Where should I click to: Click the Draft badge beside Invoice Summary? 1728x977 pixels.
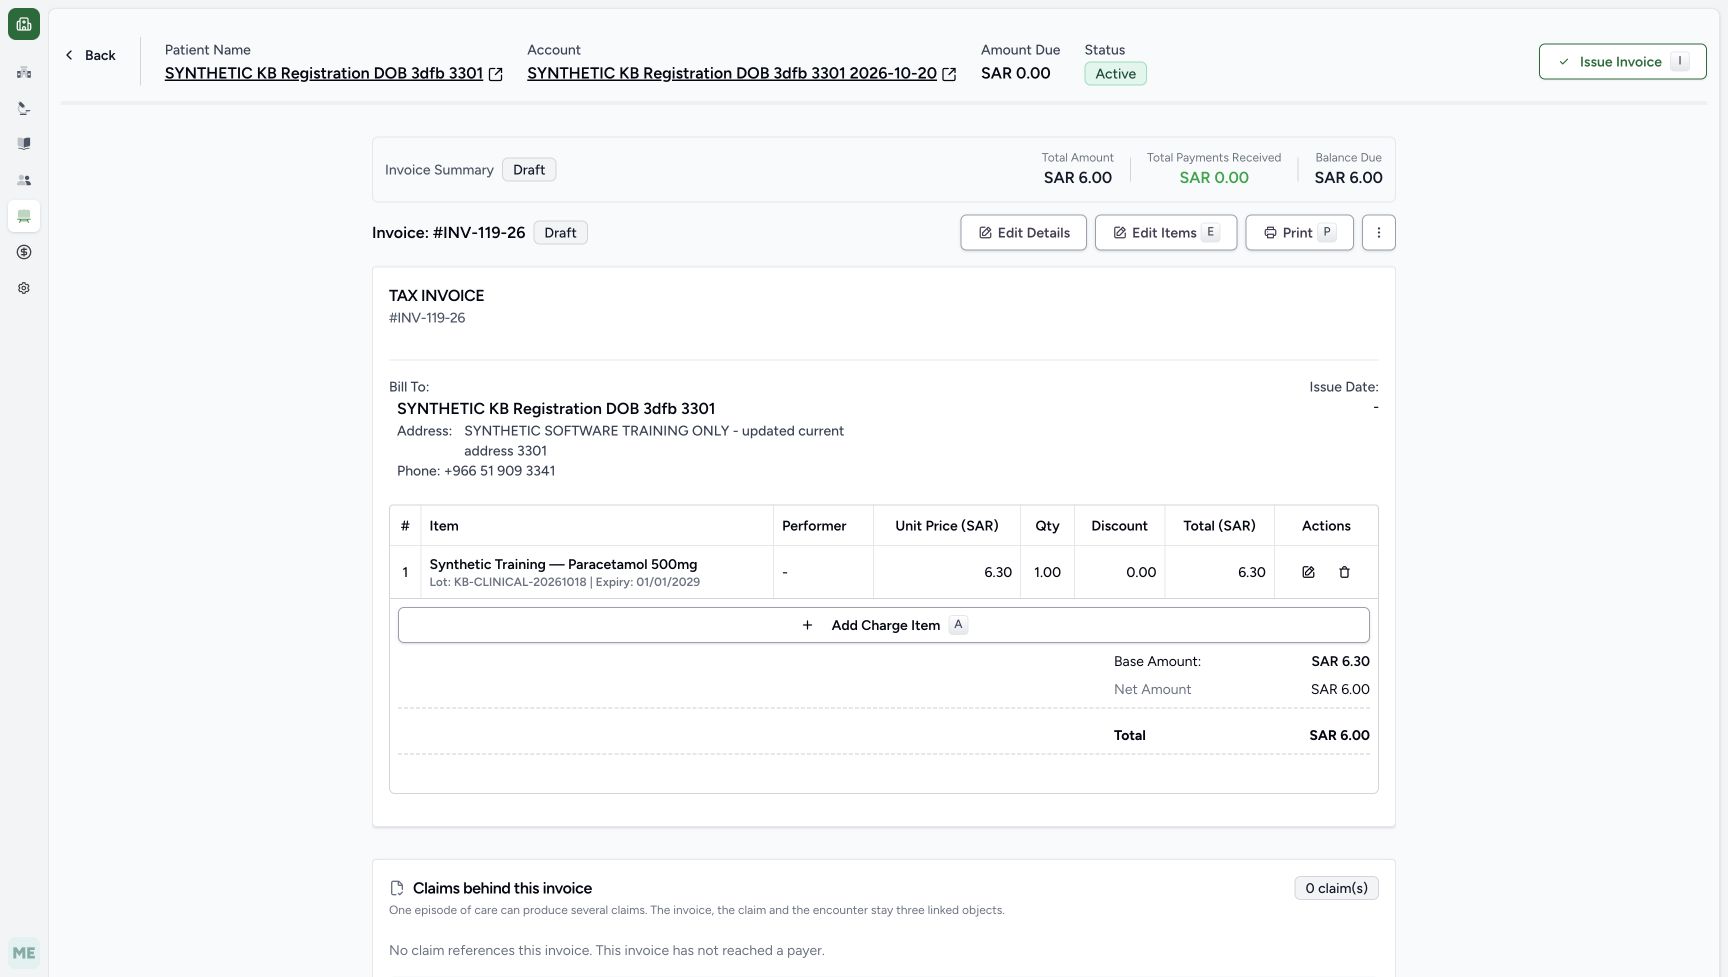pos(529,170)
